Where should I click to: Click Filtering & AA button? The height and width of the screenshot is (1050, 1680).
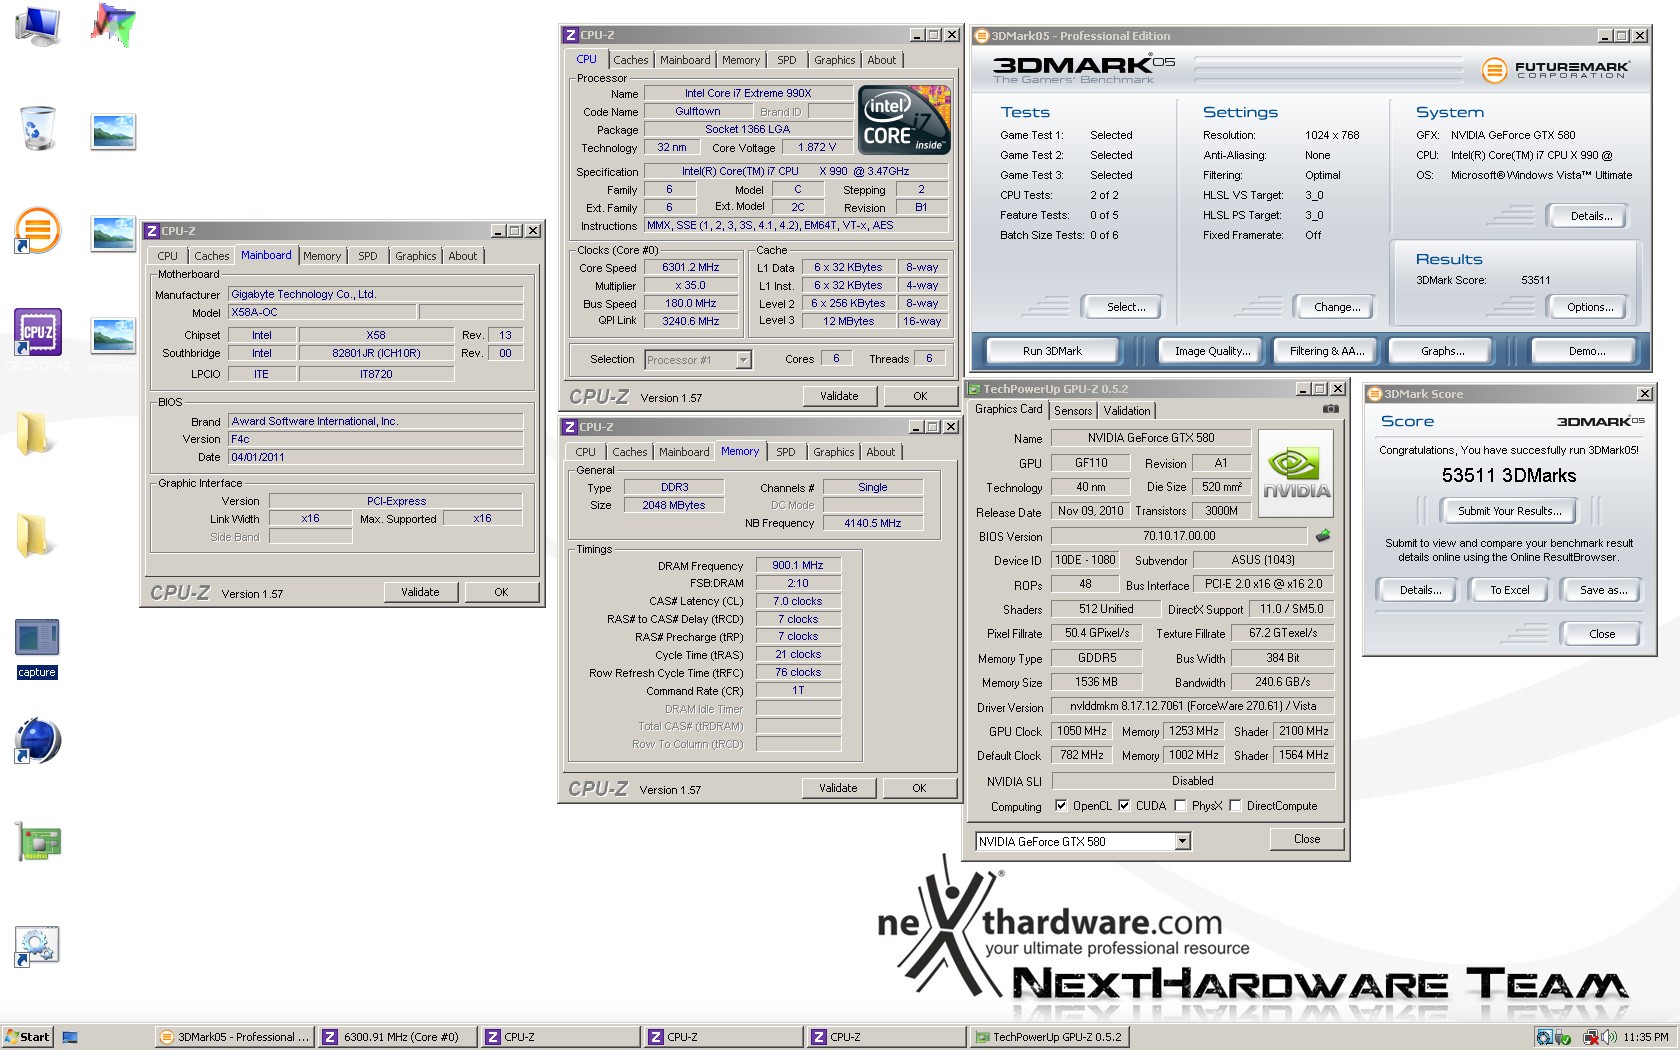(1326, 351)
